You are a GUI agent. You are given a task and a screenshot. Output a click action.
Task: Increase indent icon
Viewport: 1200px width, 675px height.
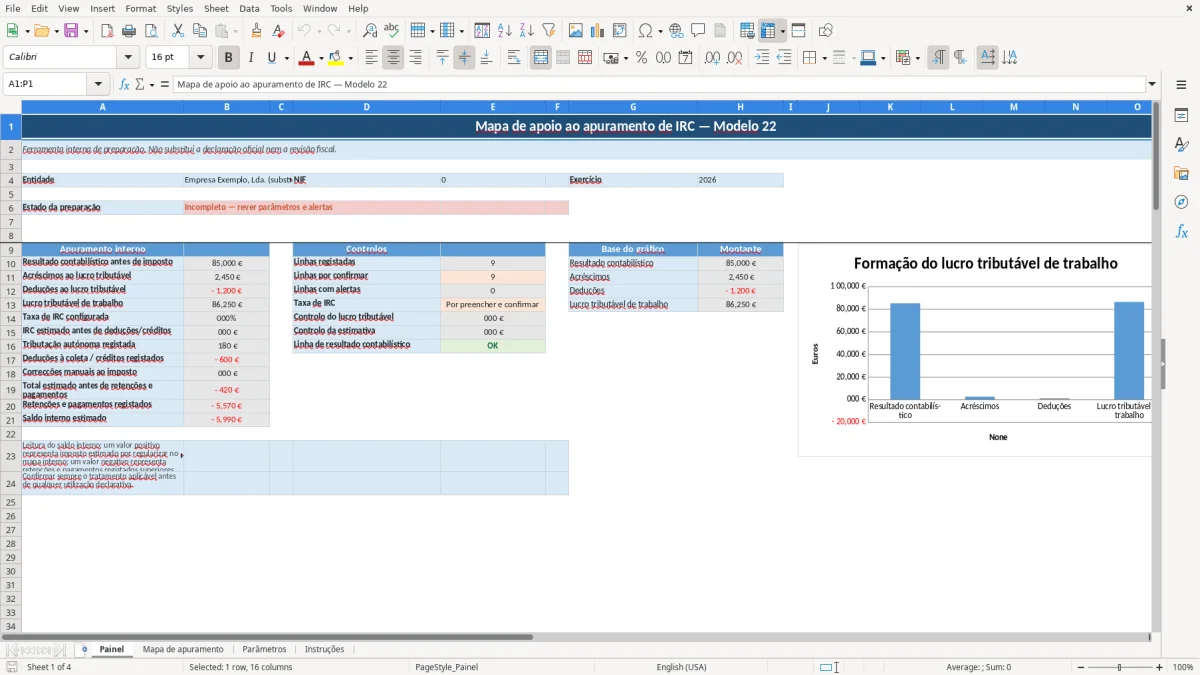point(762,58)
